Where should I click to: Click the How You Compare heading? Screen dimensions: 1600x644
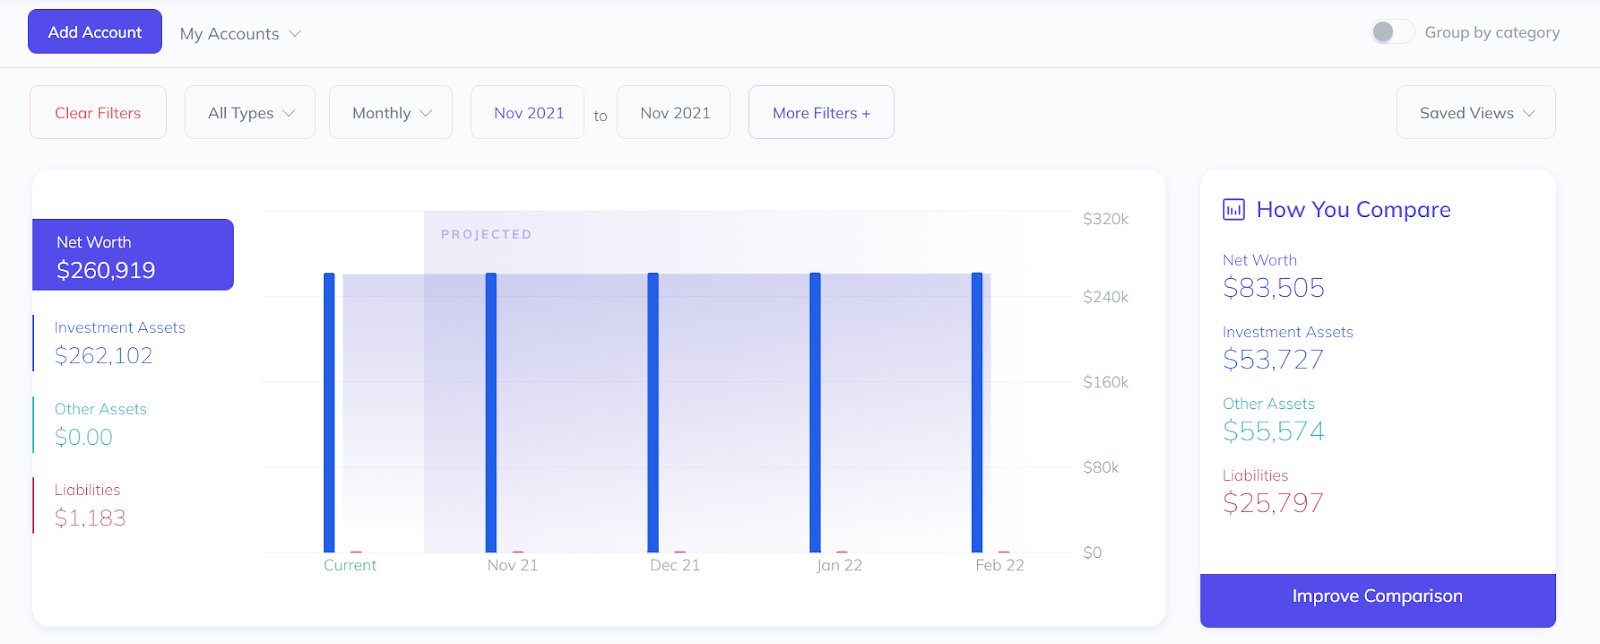(x=1353, y=209)
